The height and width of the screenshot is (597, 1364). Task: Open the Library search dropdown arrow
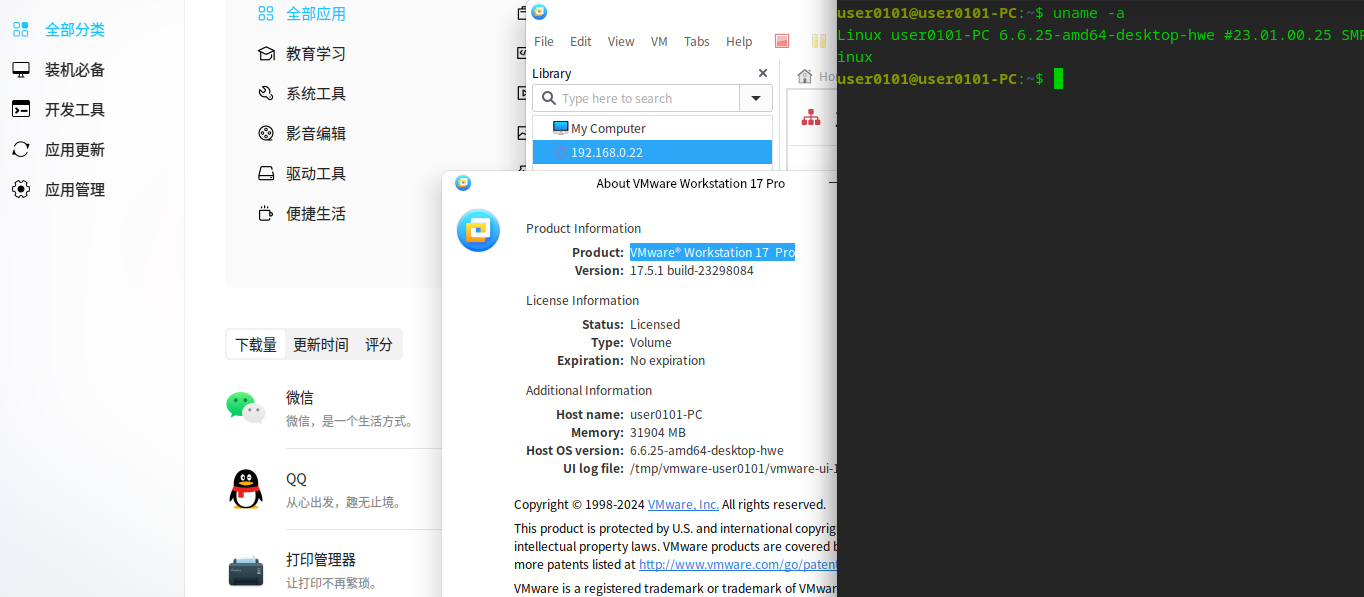point(755,98)
